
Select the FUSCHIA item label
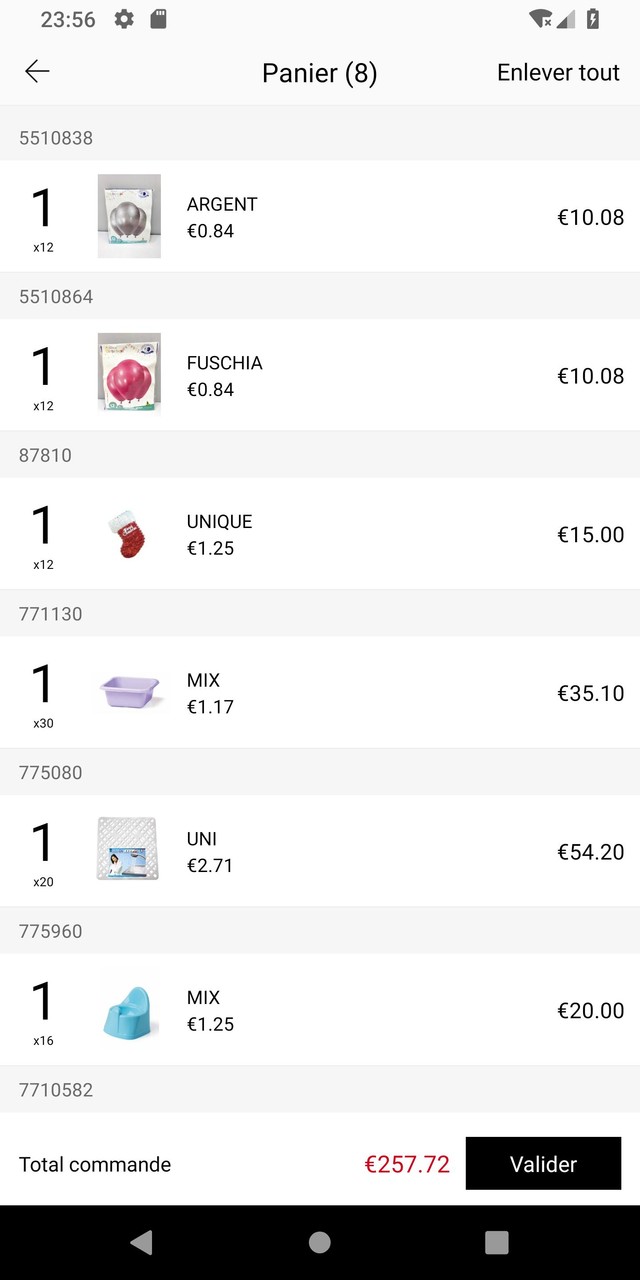coord(224,363)
